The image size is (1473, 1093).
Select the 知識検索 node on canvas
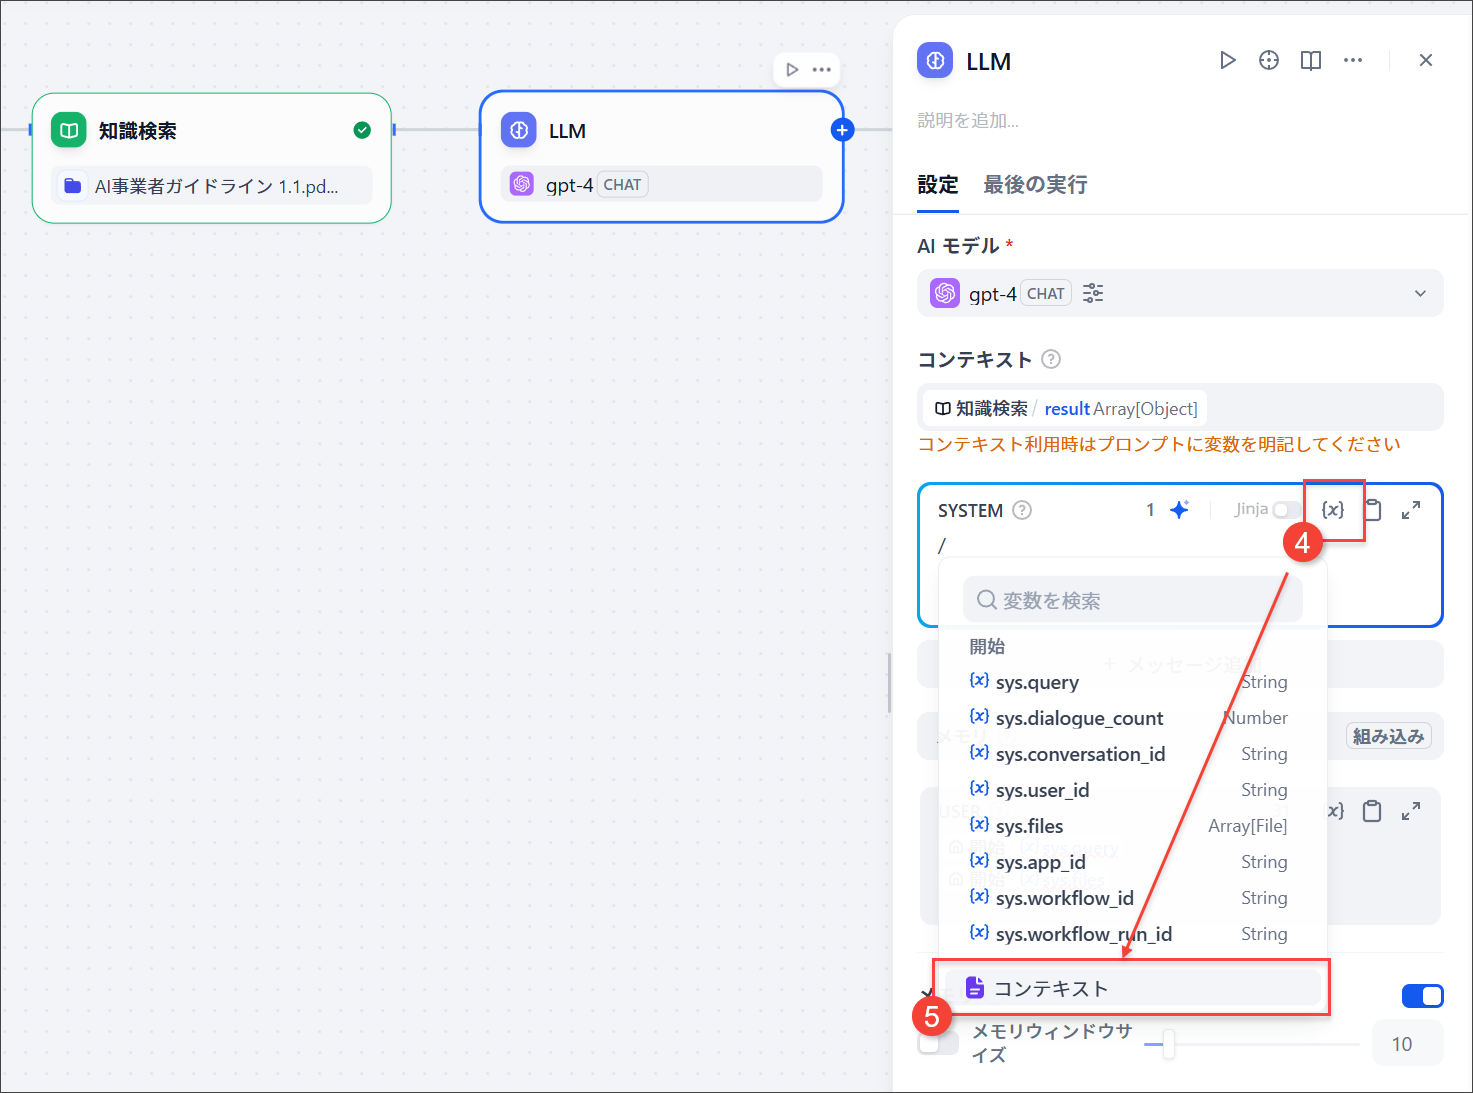pyautogui.click(x=211, y=158)
